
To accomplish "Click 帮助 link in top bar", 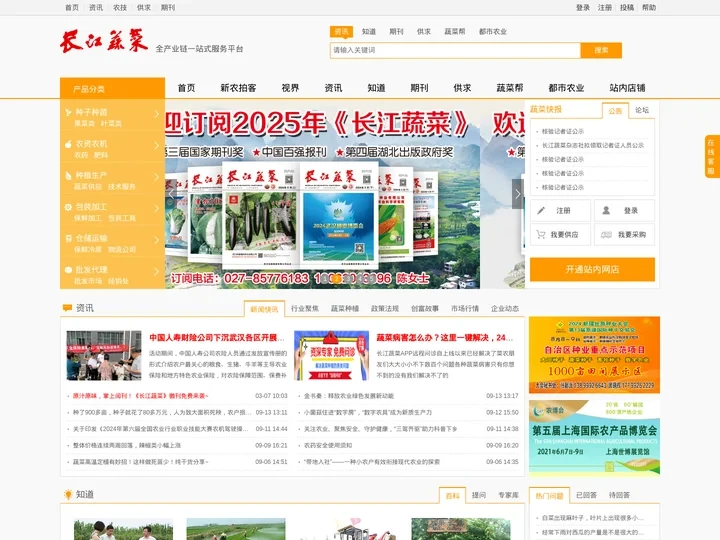I will pos(649,7).
